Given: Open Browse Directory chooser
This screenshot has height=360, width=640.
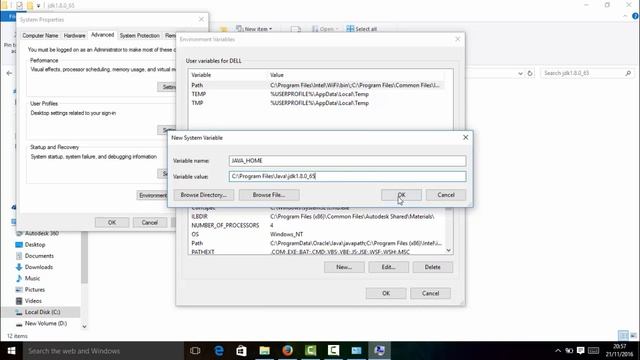Looking at the screenshot, I should 204,195.
